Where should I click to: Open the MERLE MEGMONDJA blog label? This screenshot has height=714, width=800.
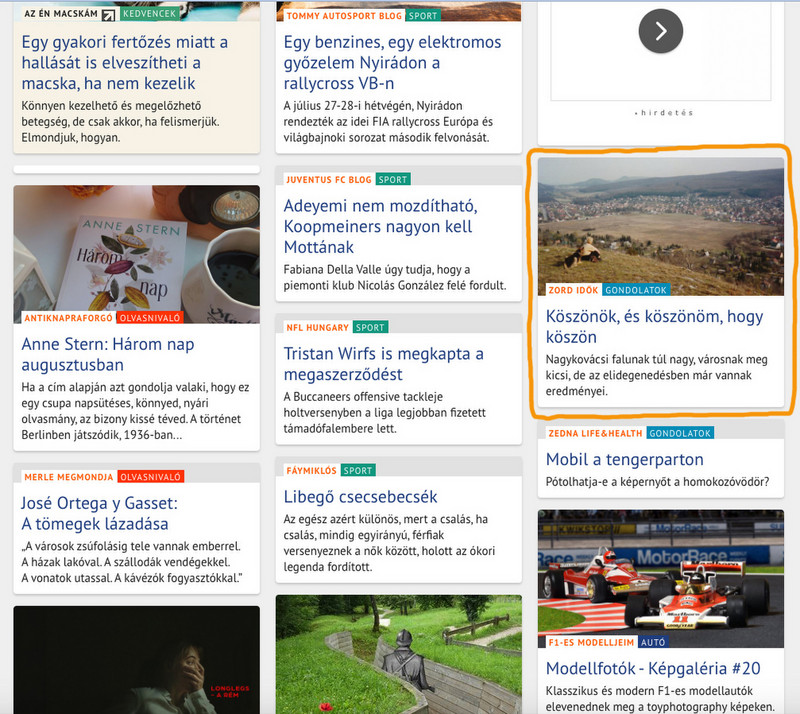pyautogui.click(x=69, y=477)
